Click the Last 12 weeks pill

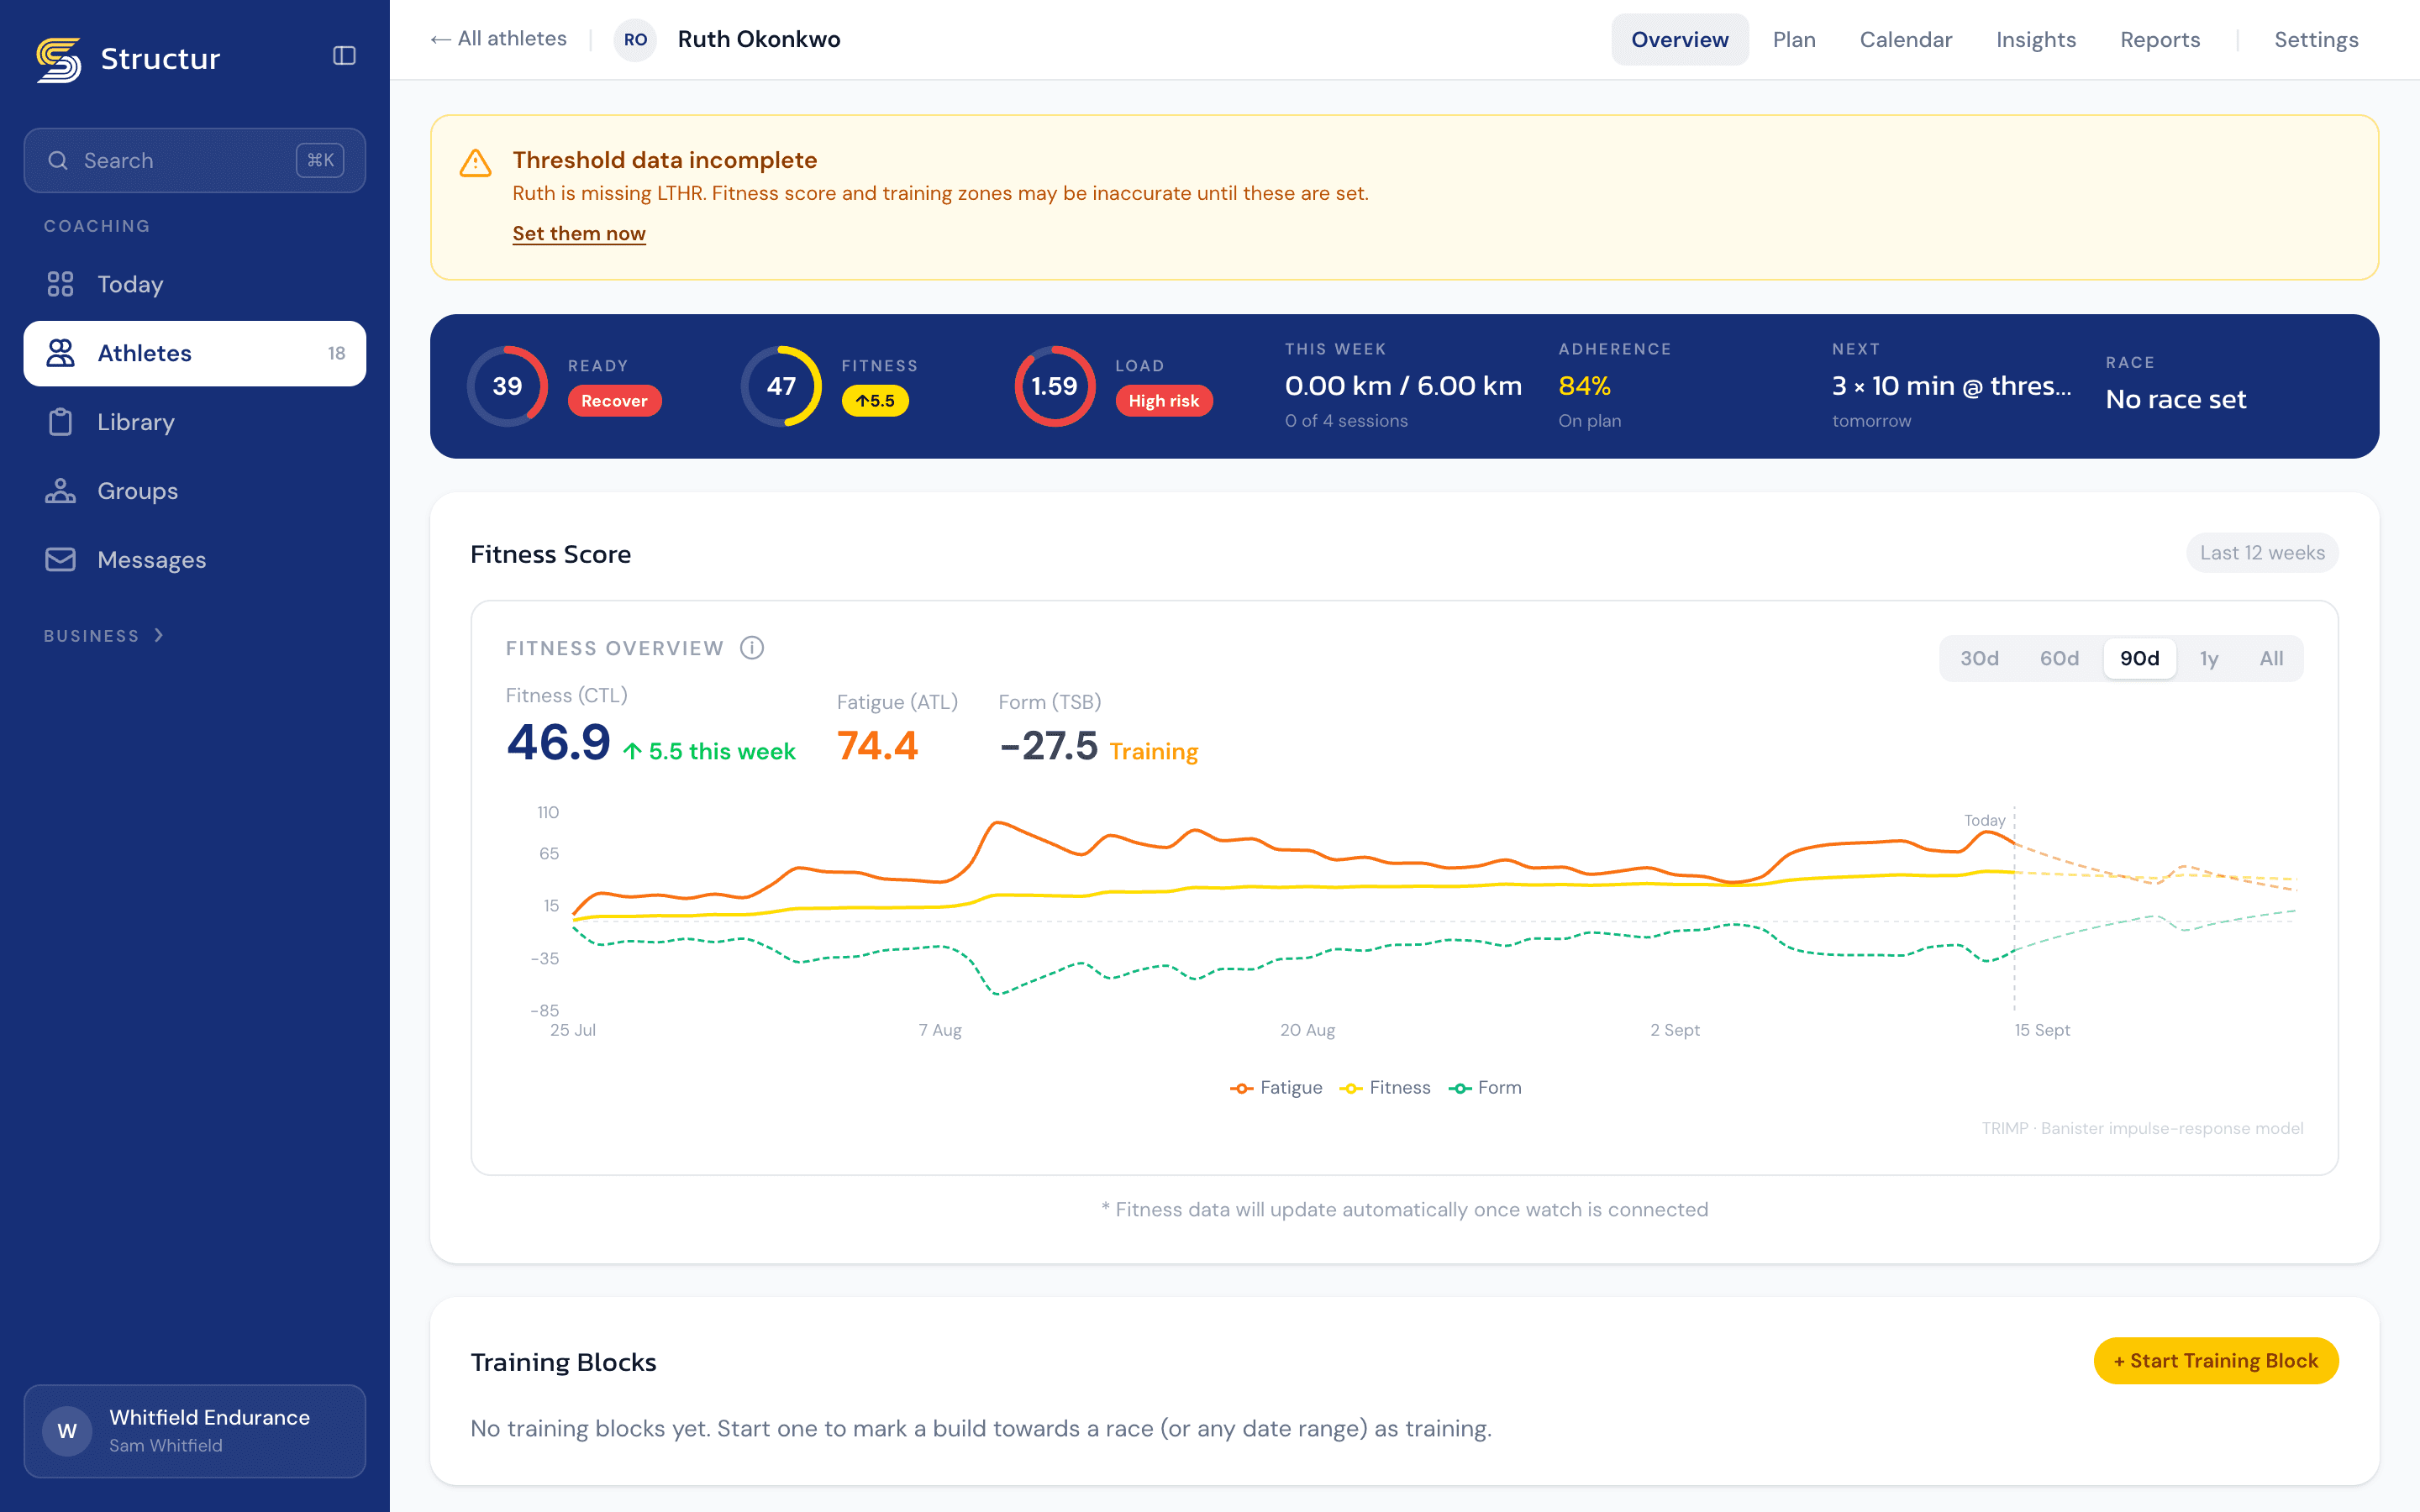tap(2262, 553)
